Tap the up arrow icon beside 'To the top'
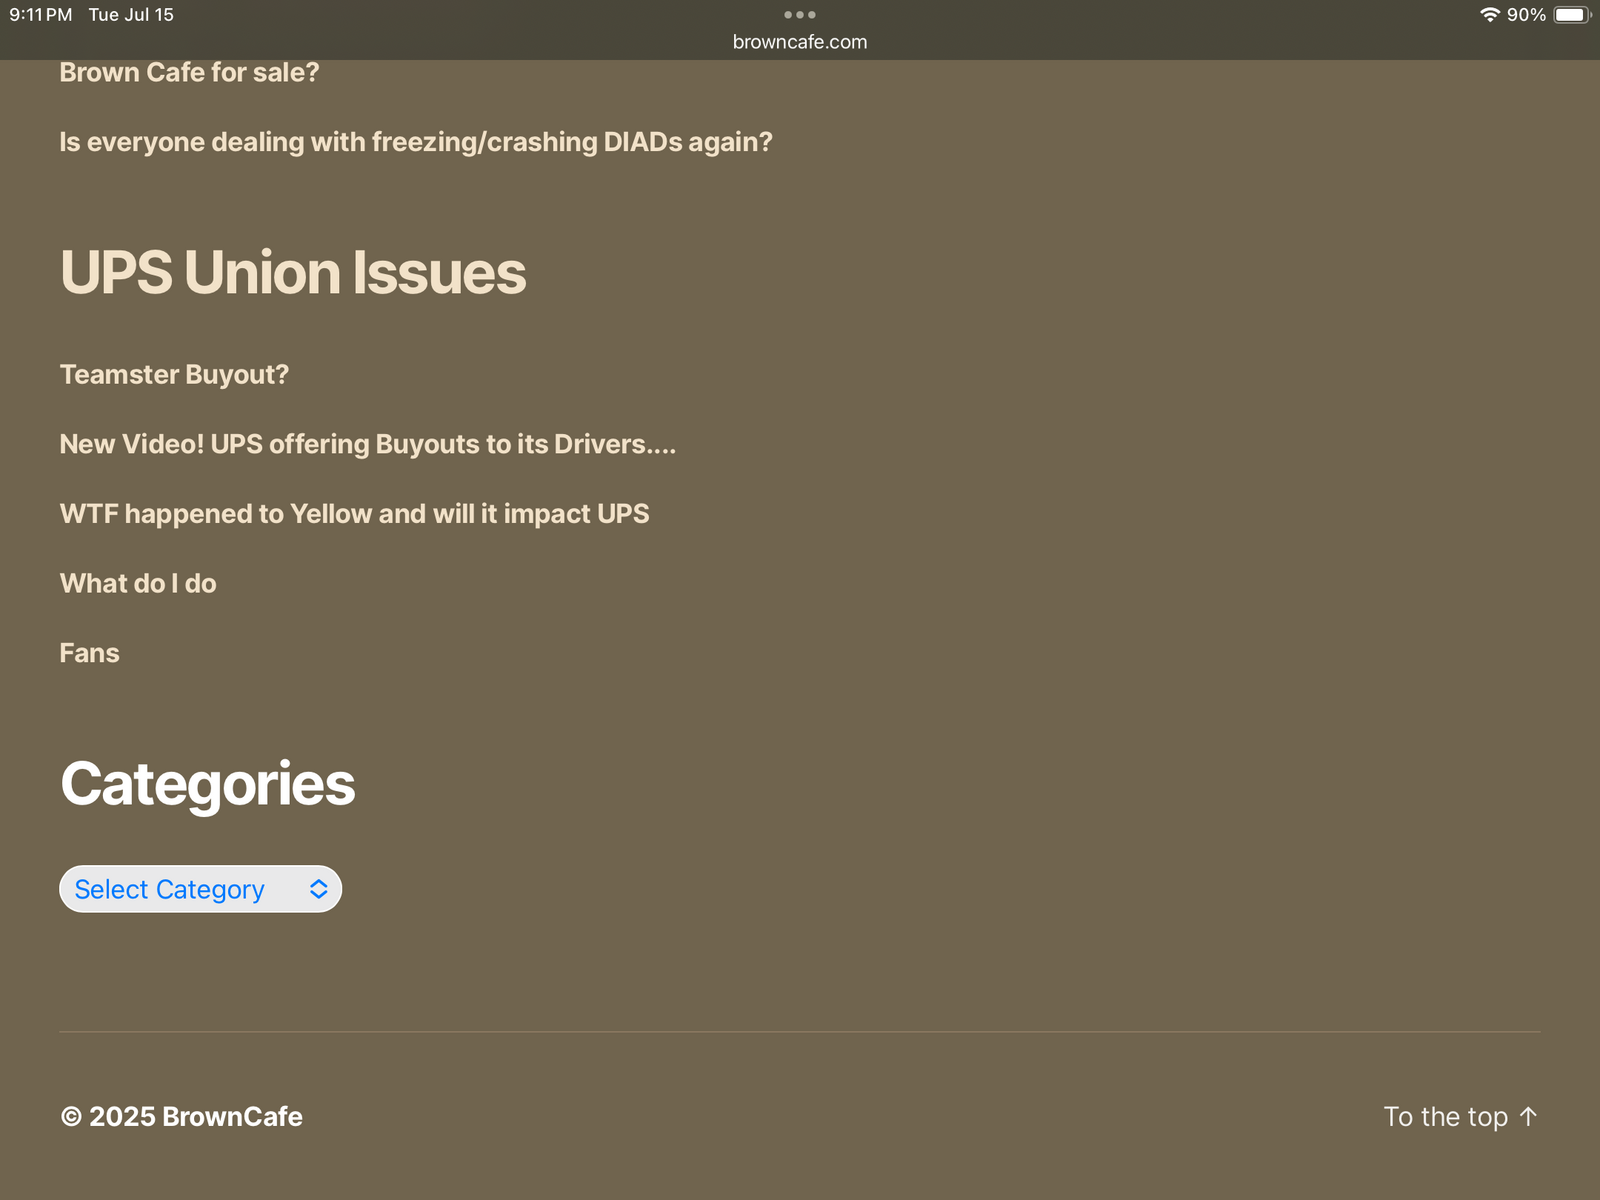 click(x=1528, y=1116)
